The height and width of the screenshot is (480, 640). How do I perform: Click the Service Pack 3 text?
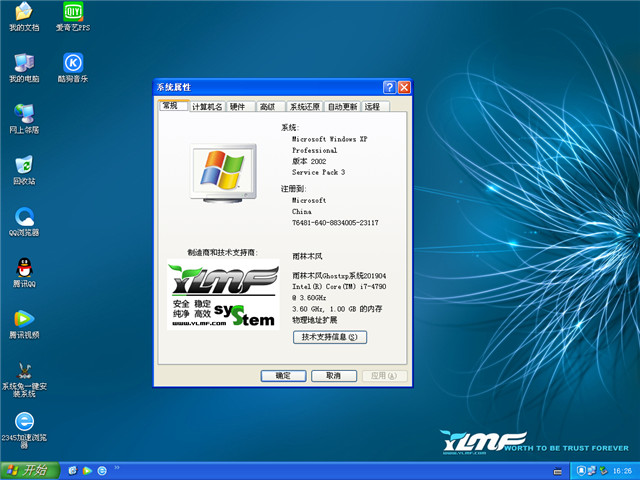point(318,172)
